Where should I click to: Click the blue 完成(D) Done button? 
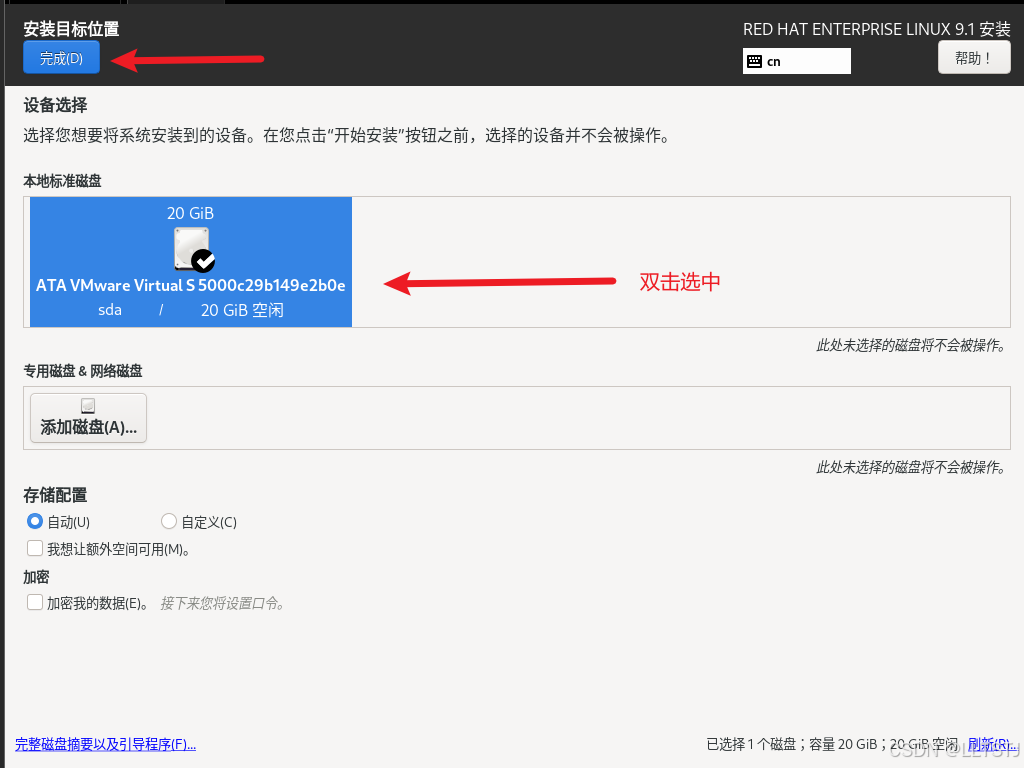pyautogui.click(x=61, y=57)
